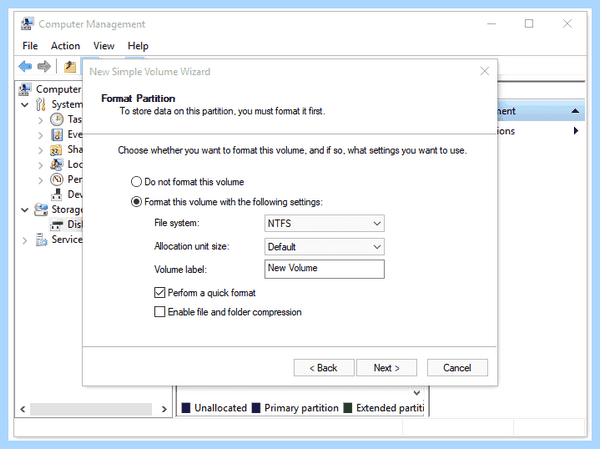Viewport: 600px width, 449px height.
Task: Close the New Simple Volume Wizard dialog
Action: pyautogui.click(x=484, y=71)
